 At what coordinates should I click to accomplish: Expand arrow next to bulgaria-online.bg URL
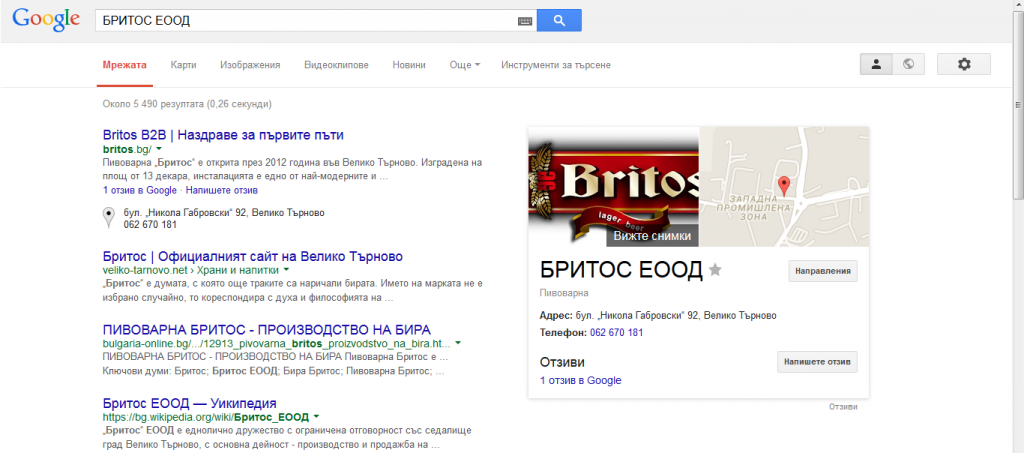[458, 342]
